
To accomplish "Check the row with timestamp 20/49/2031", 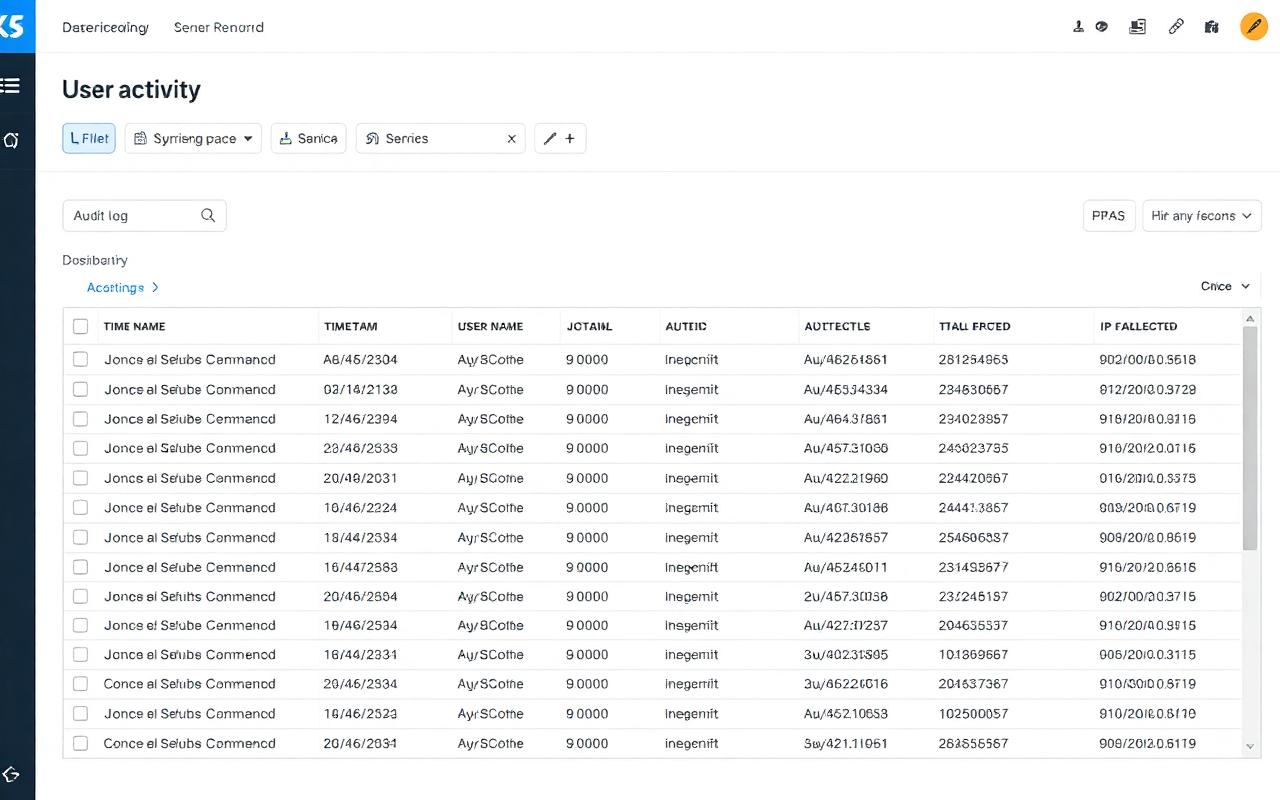I will (81, 478).
